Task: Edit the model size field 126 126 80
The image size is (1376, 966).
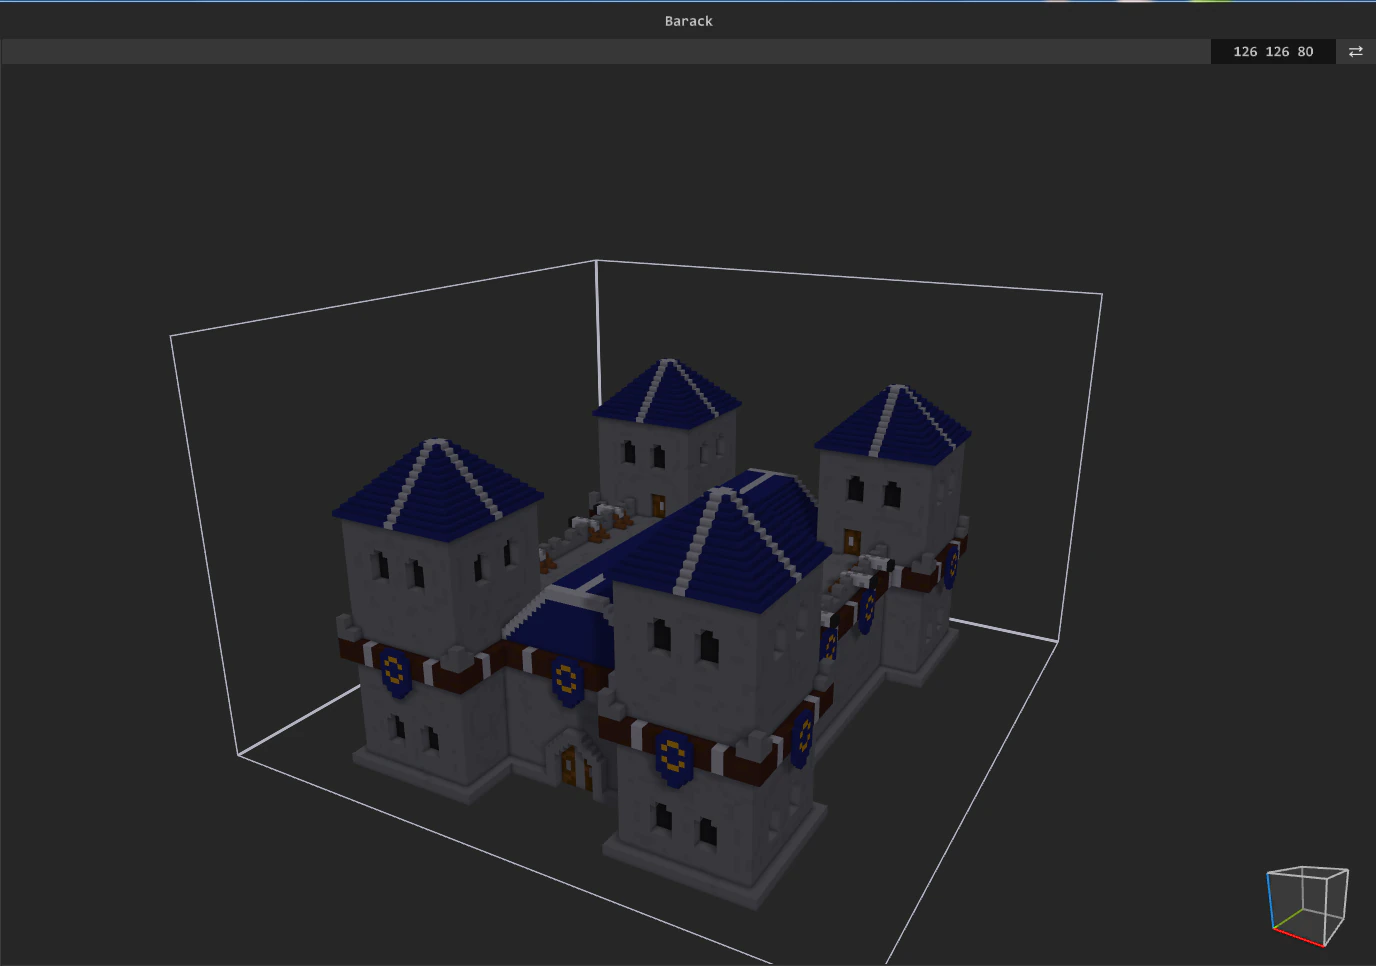Action: 1273,52
